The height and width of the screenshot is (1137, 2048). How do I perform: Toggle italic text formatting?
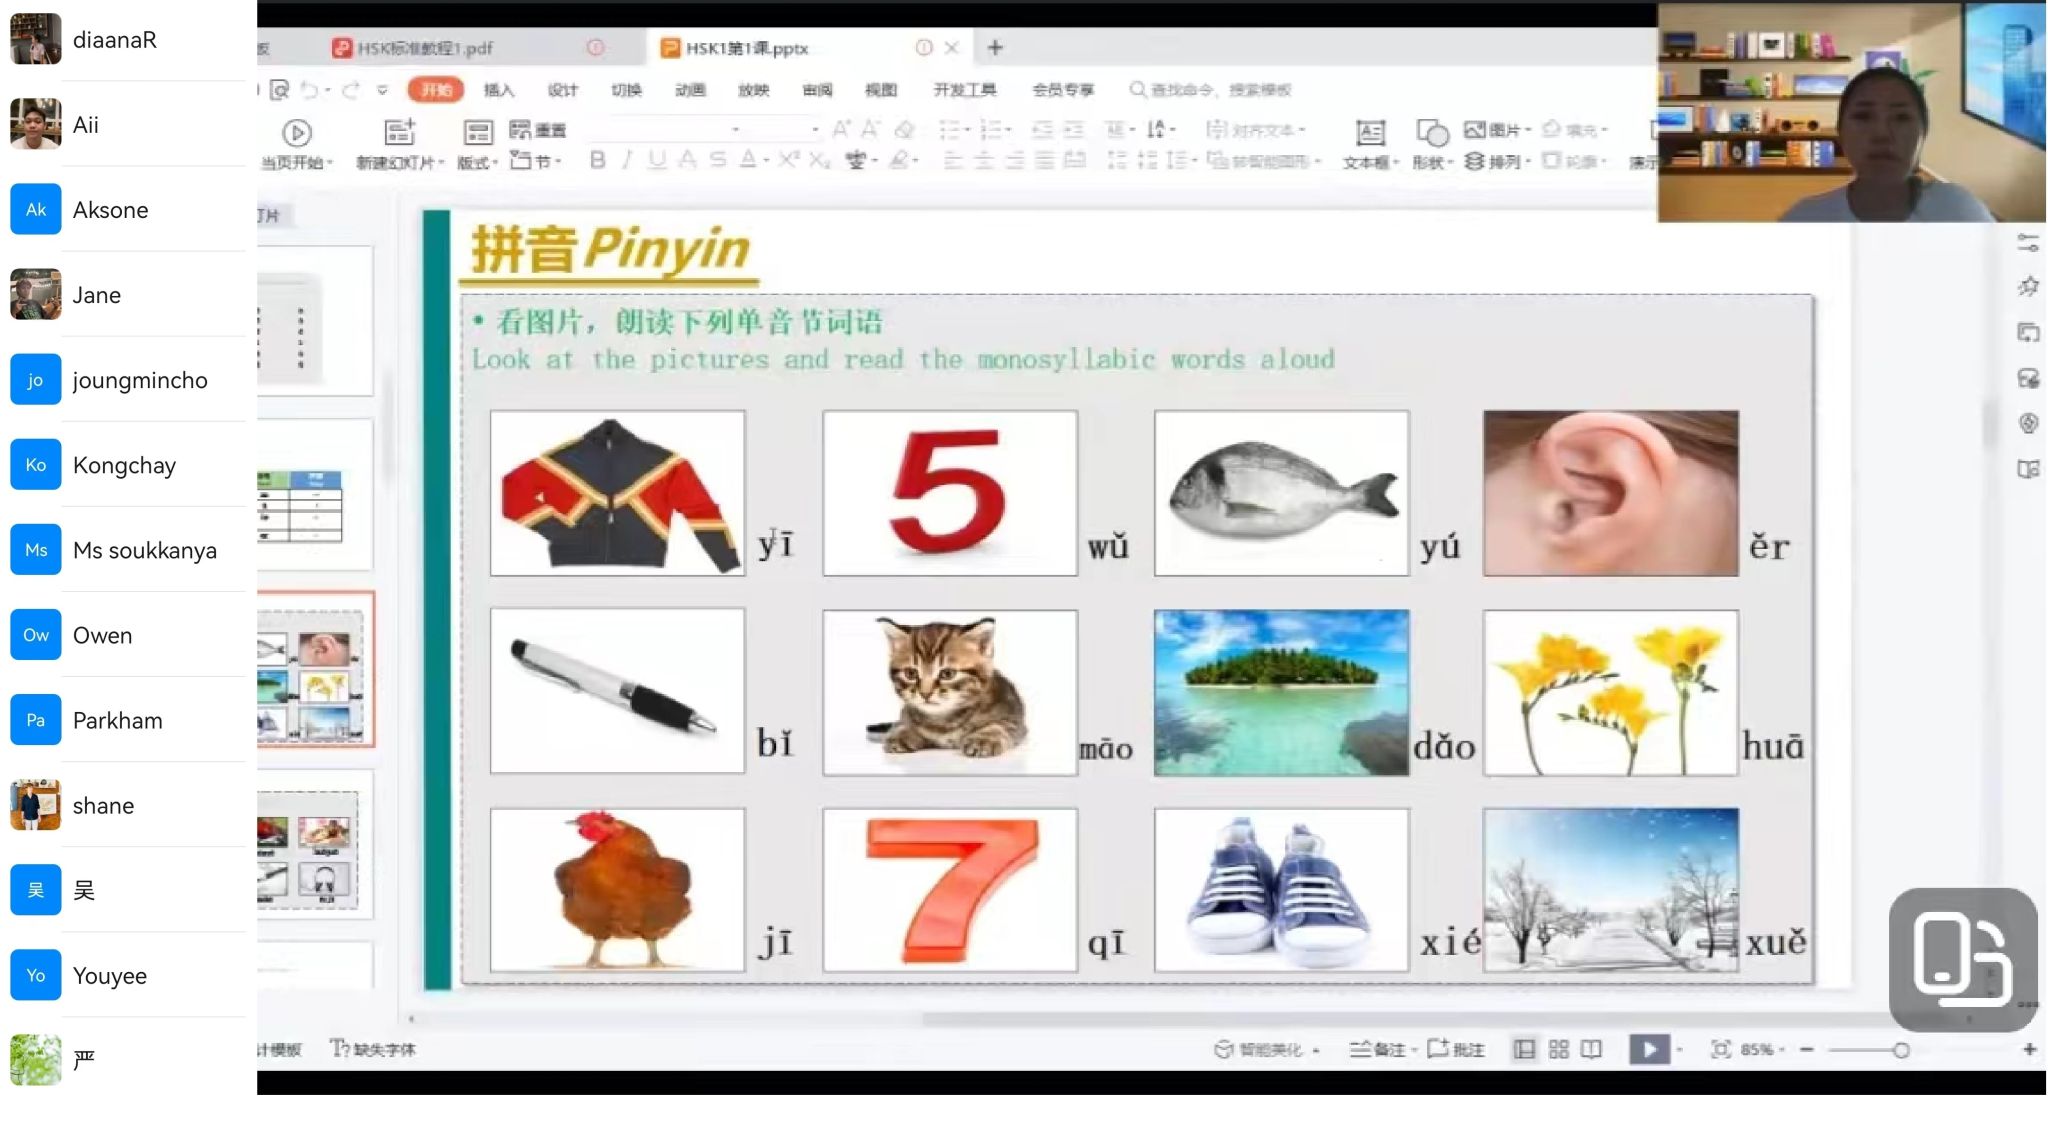tap(627, 160)
